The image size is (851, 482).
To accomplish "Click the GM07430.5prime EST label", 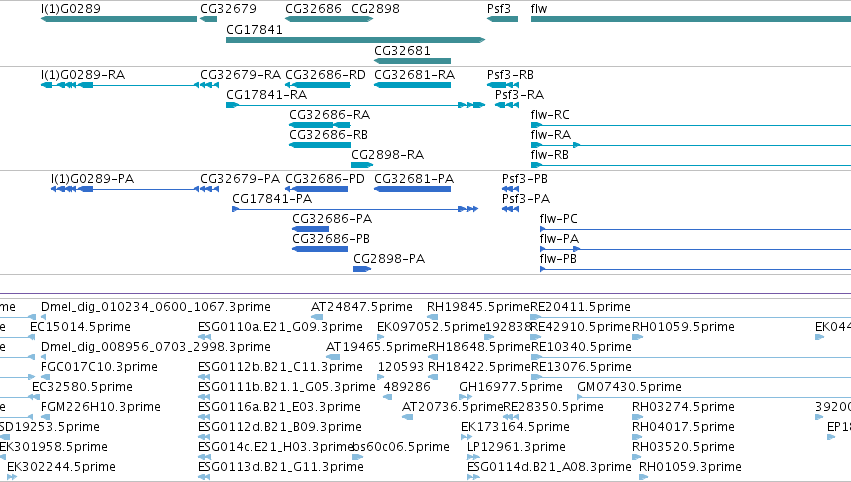I will (629, 387).
